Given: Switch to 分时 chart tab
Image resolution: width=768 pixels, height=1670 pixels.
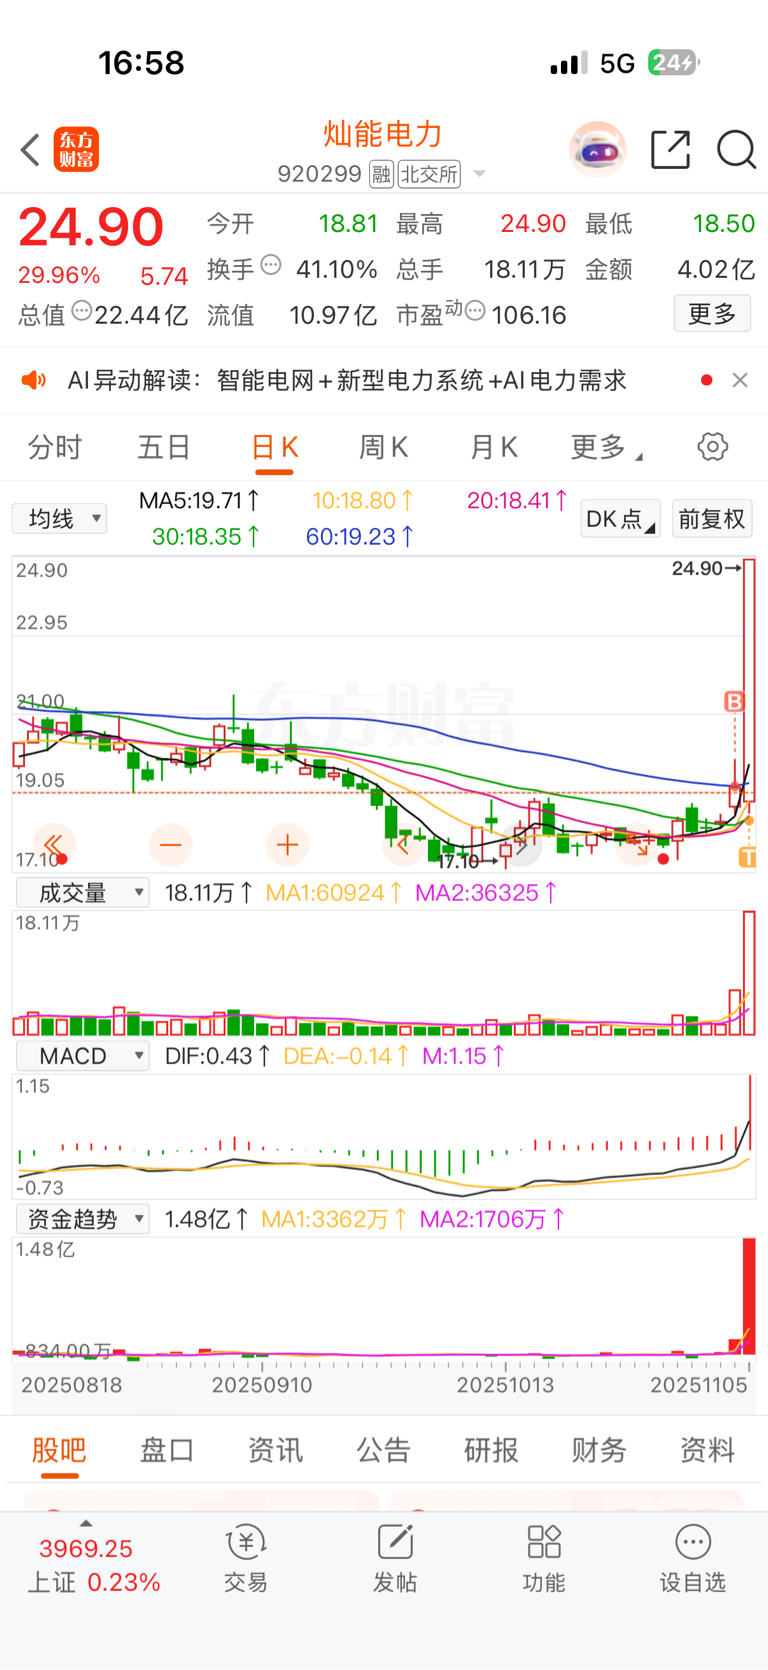Looking at the screenshot, I should pos(55,447).
